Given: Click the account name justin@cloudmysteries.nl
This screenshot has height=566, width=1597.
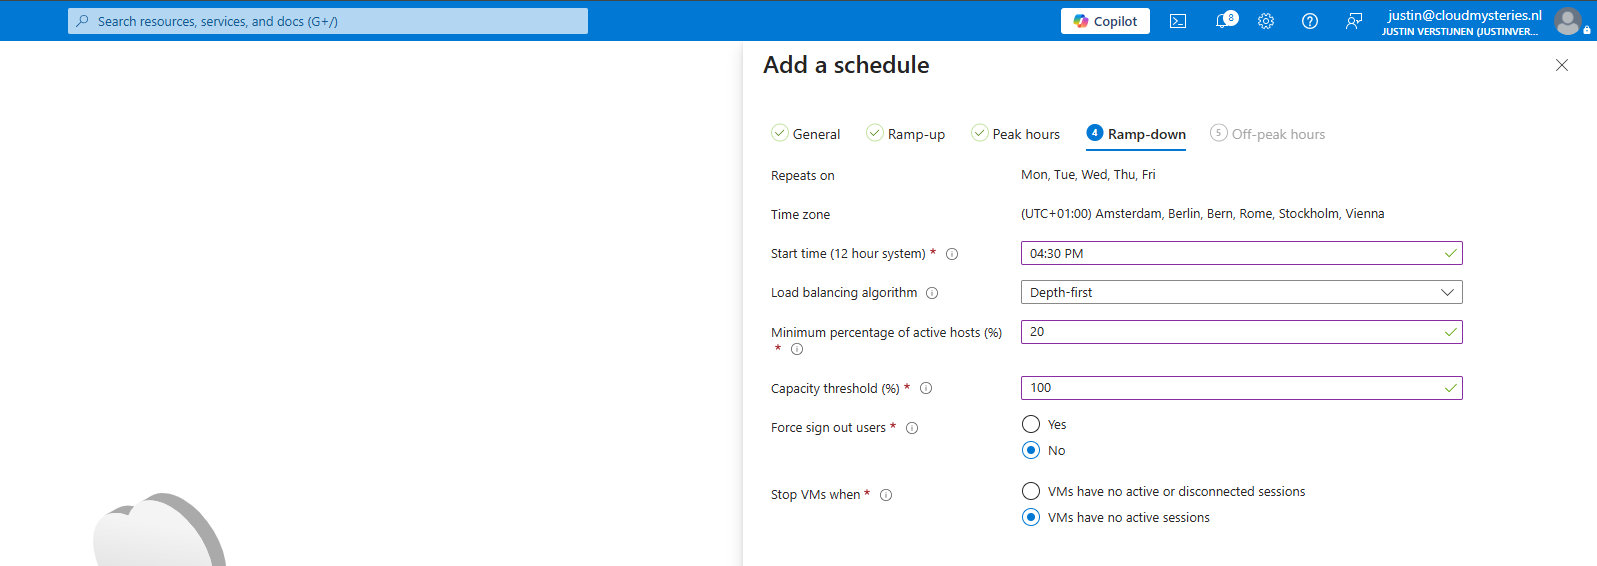Looking at the screenshot, I should click(x=1465, y=15).
